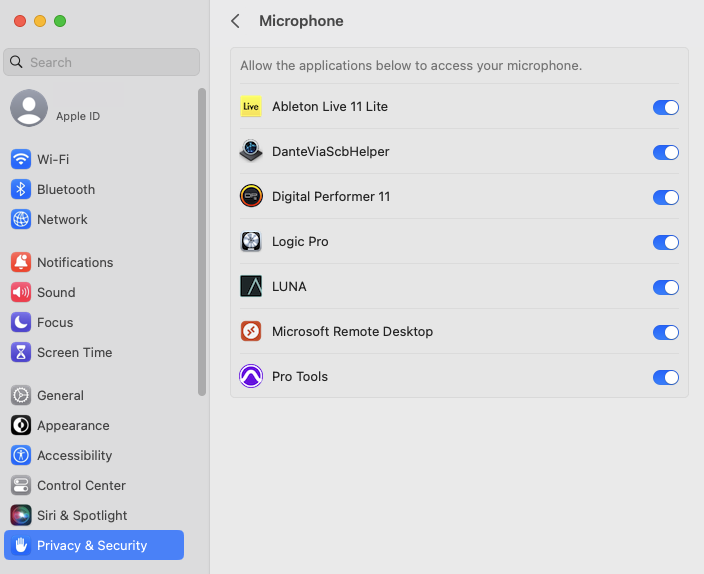Click the Apple ID avatar icon

[29, 108]
